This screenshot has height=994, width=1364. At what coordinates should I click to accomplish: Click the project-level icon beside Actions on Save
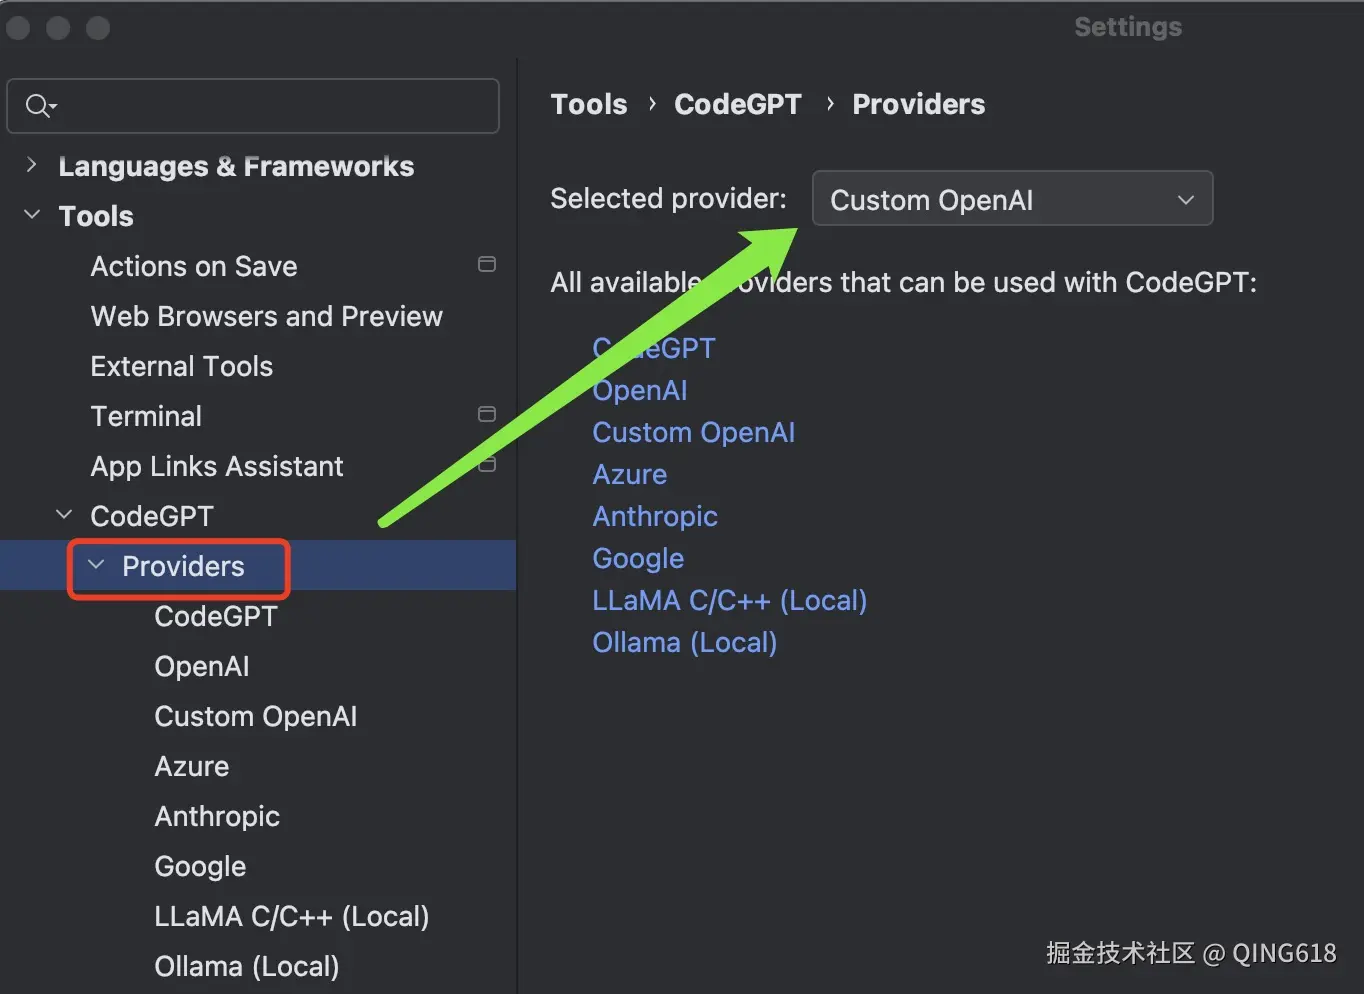coord(487,265)
